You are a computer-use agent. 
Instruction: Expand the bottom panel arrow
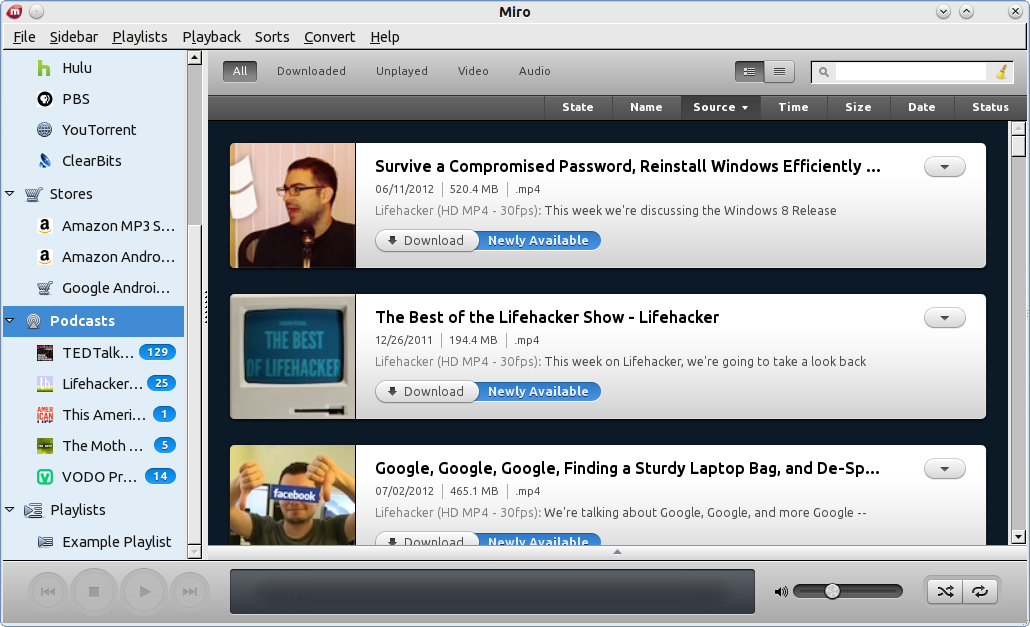point(617,552)
